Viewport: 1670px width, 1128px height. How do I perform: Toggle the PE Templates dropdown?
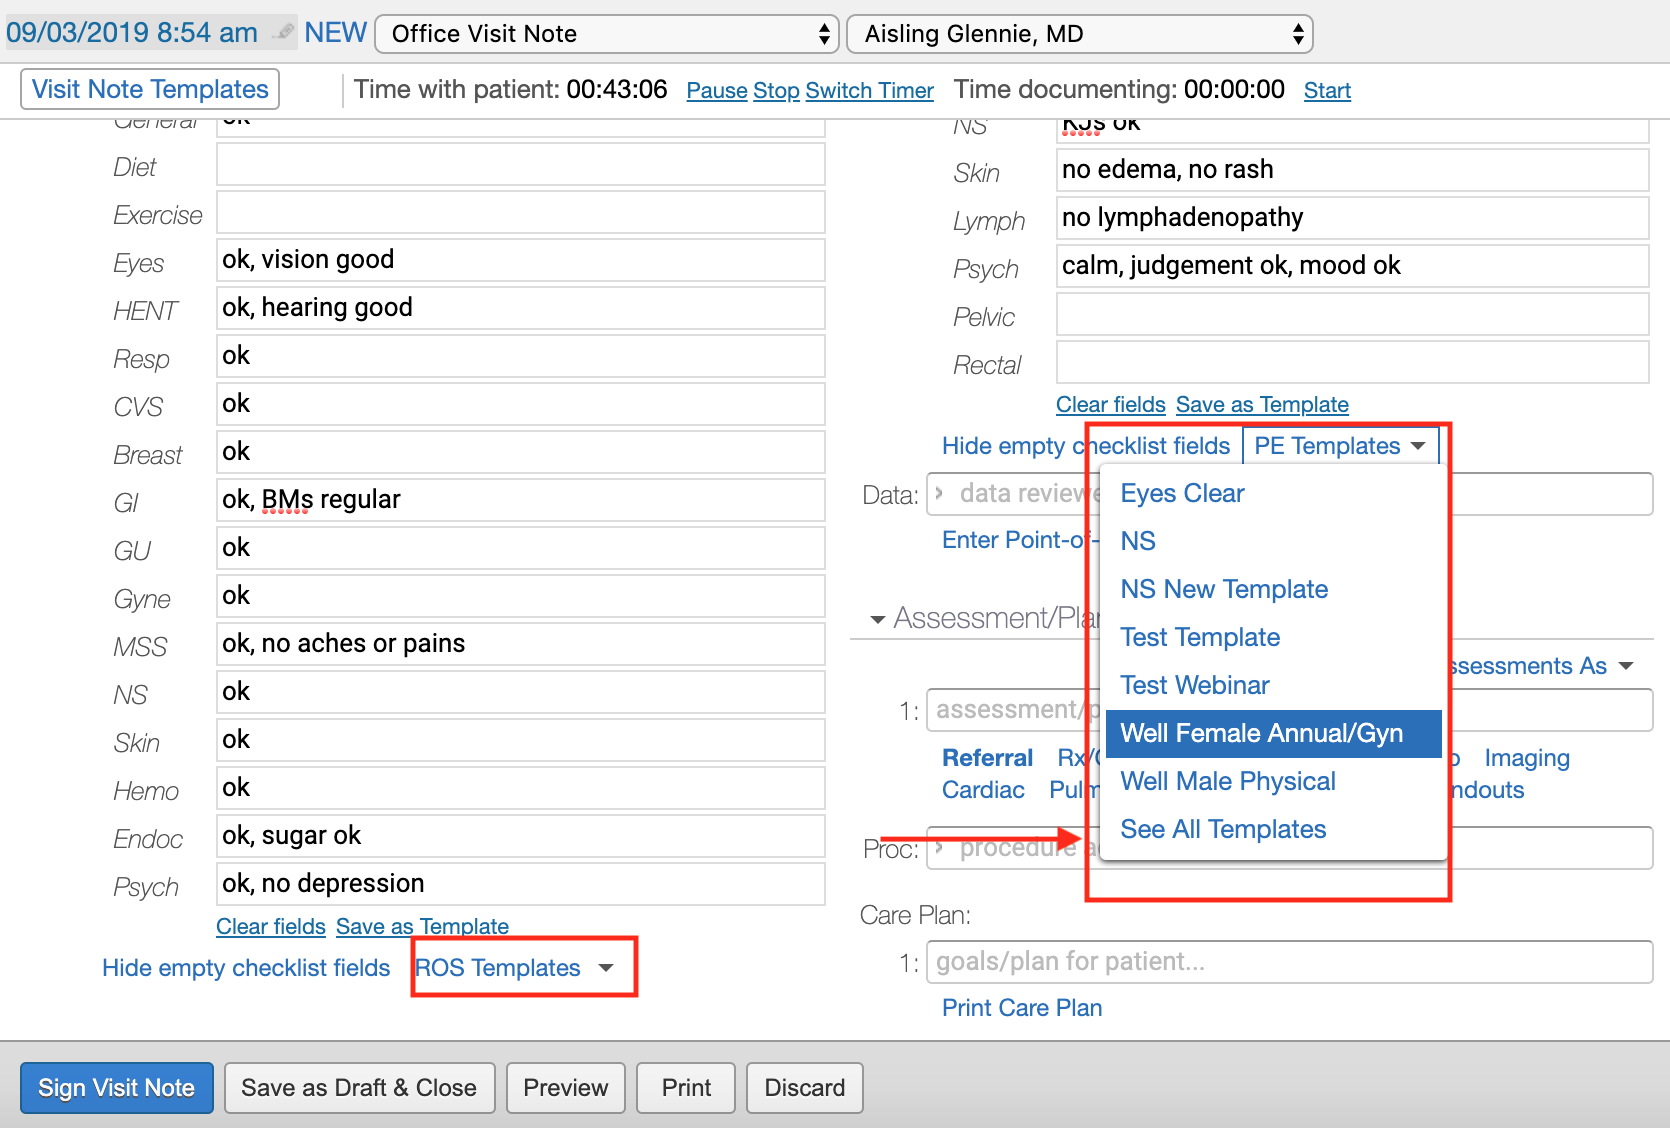pos(1339,446)
